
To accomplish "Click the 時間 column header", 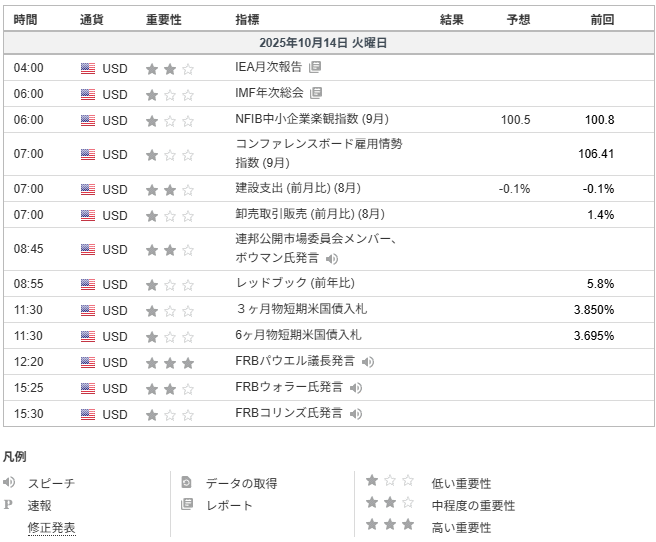I will pos(26,20).
